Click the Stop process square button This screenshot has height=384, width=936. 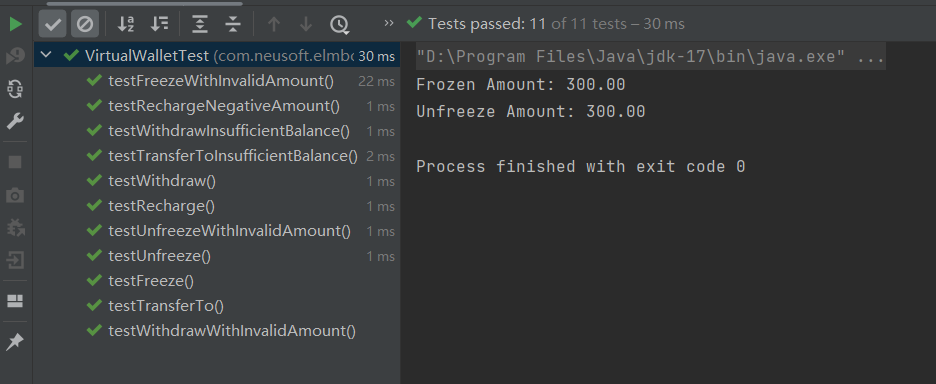(x=15, y=162)
